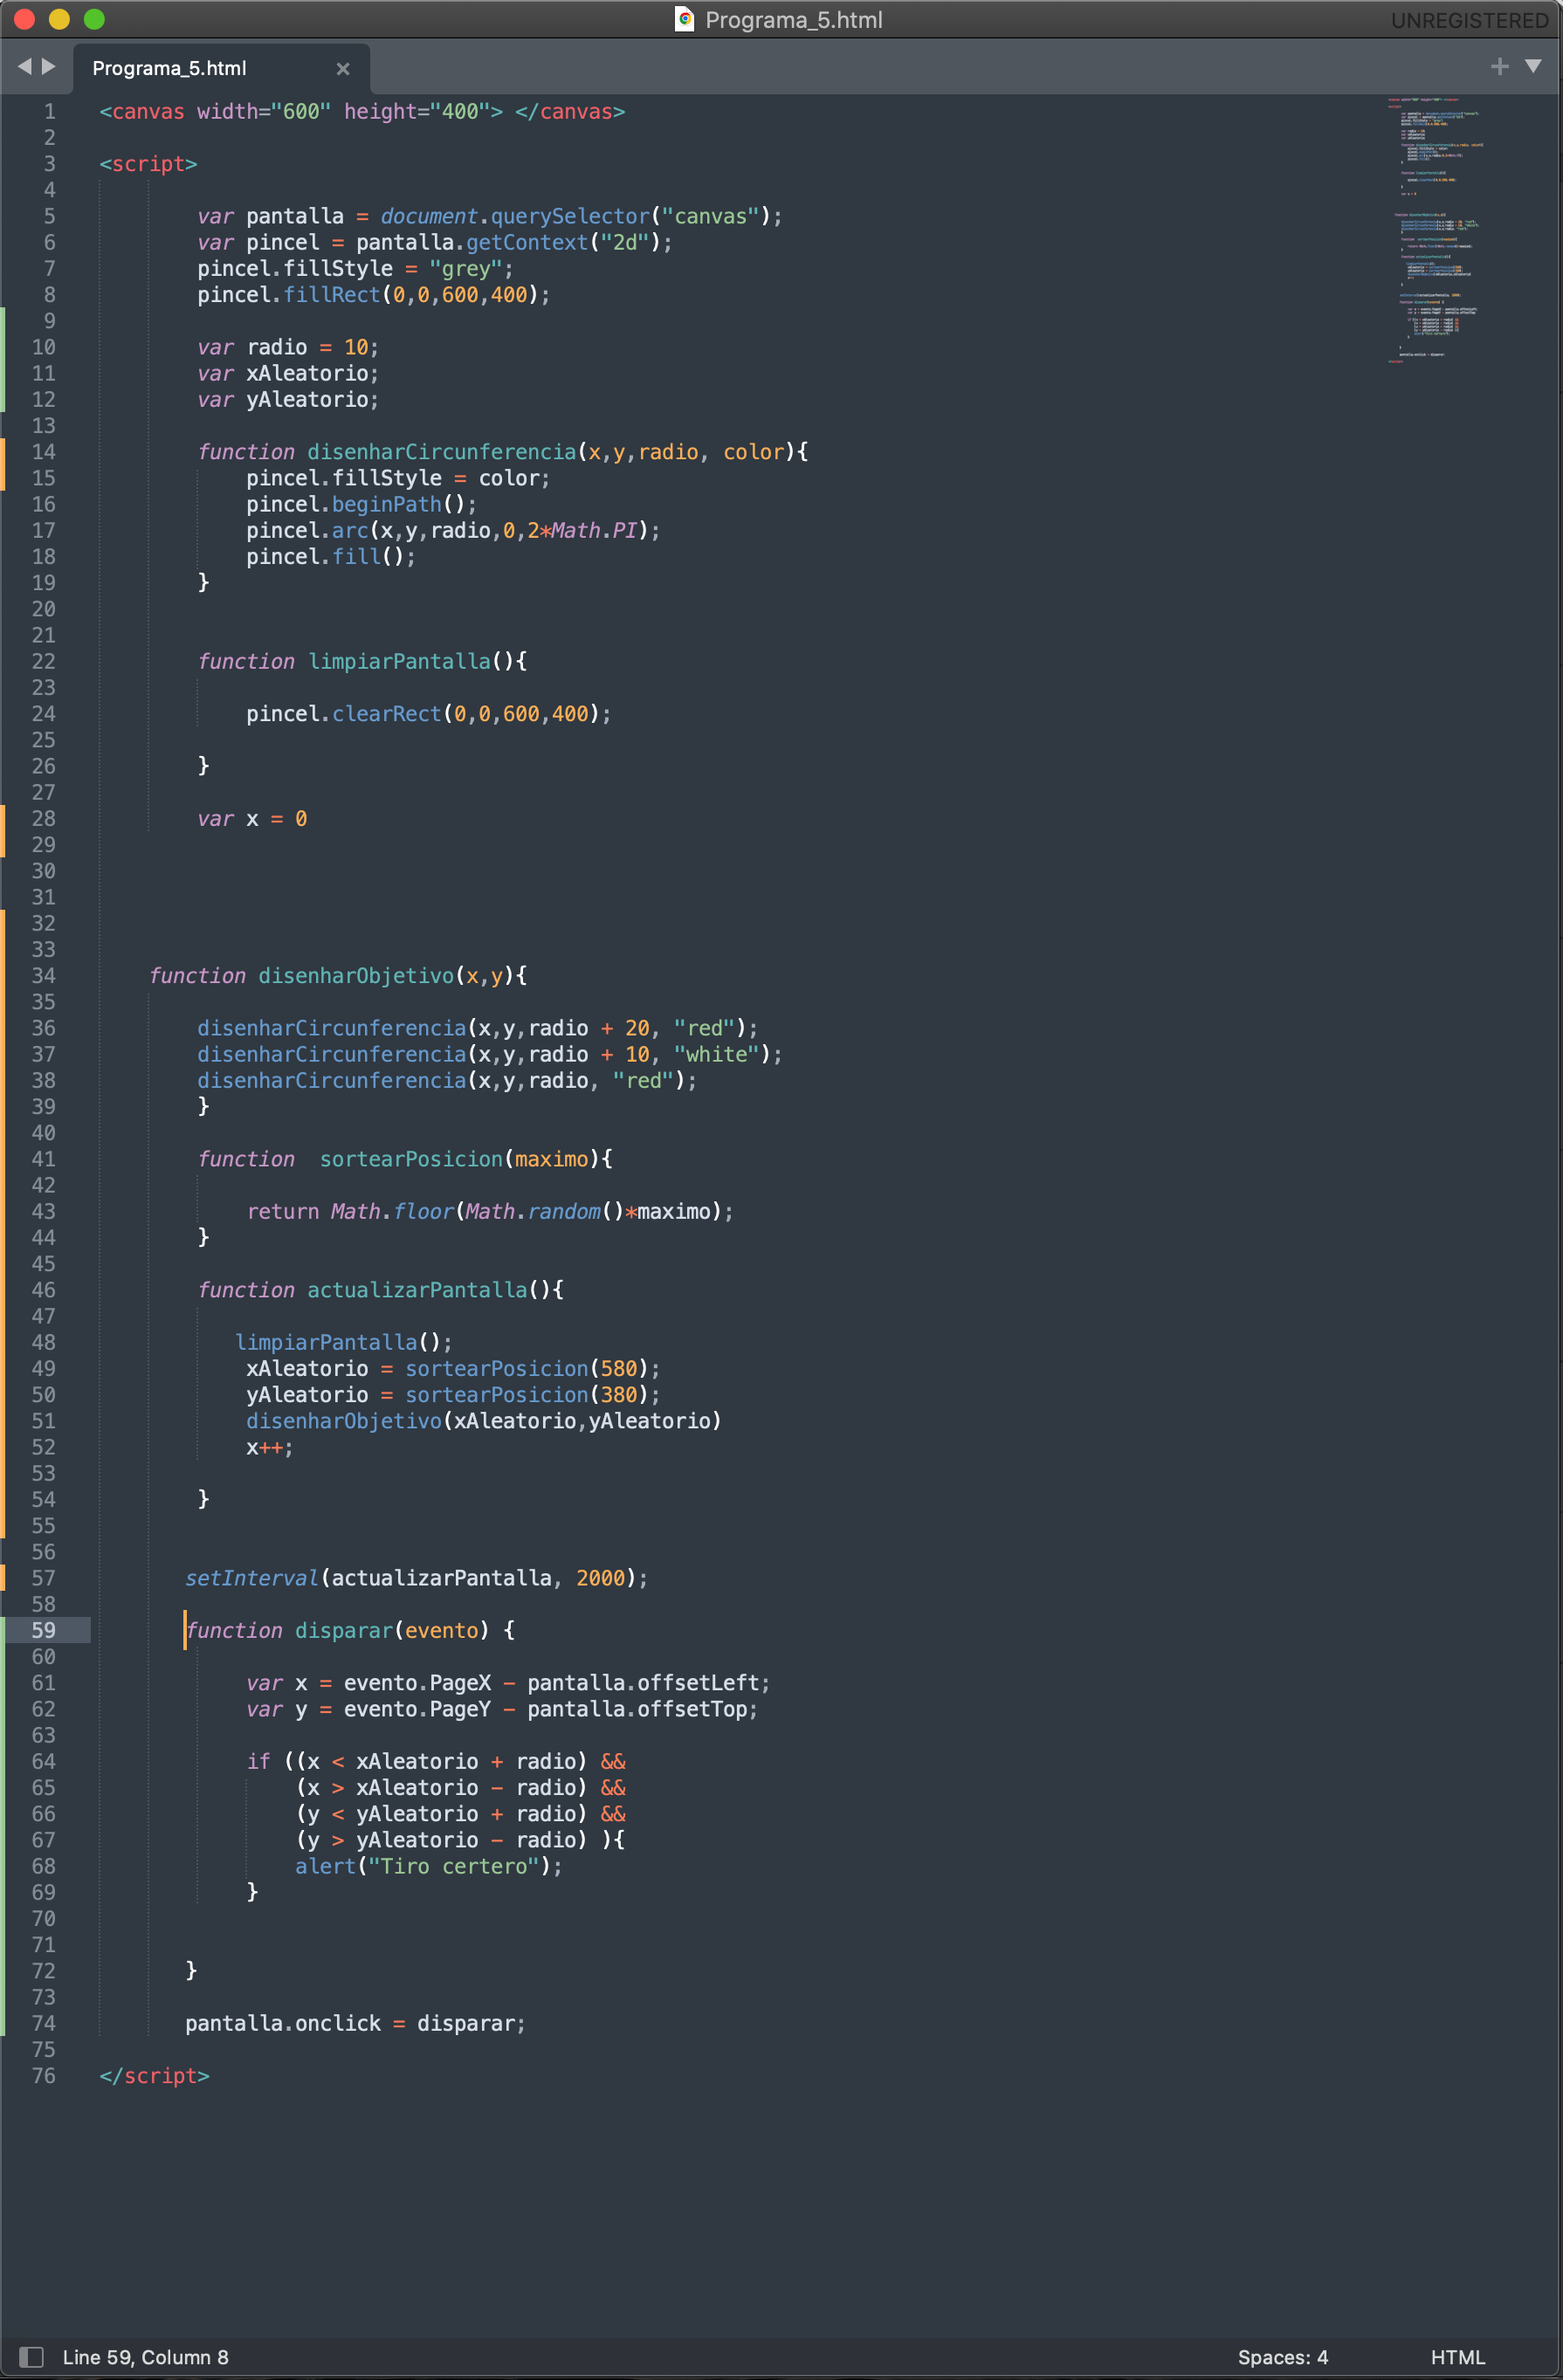Open a new tab with plus icon
The image size is (1563, 2380).
1499,66
